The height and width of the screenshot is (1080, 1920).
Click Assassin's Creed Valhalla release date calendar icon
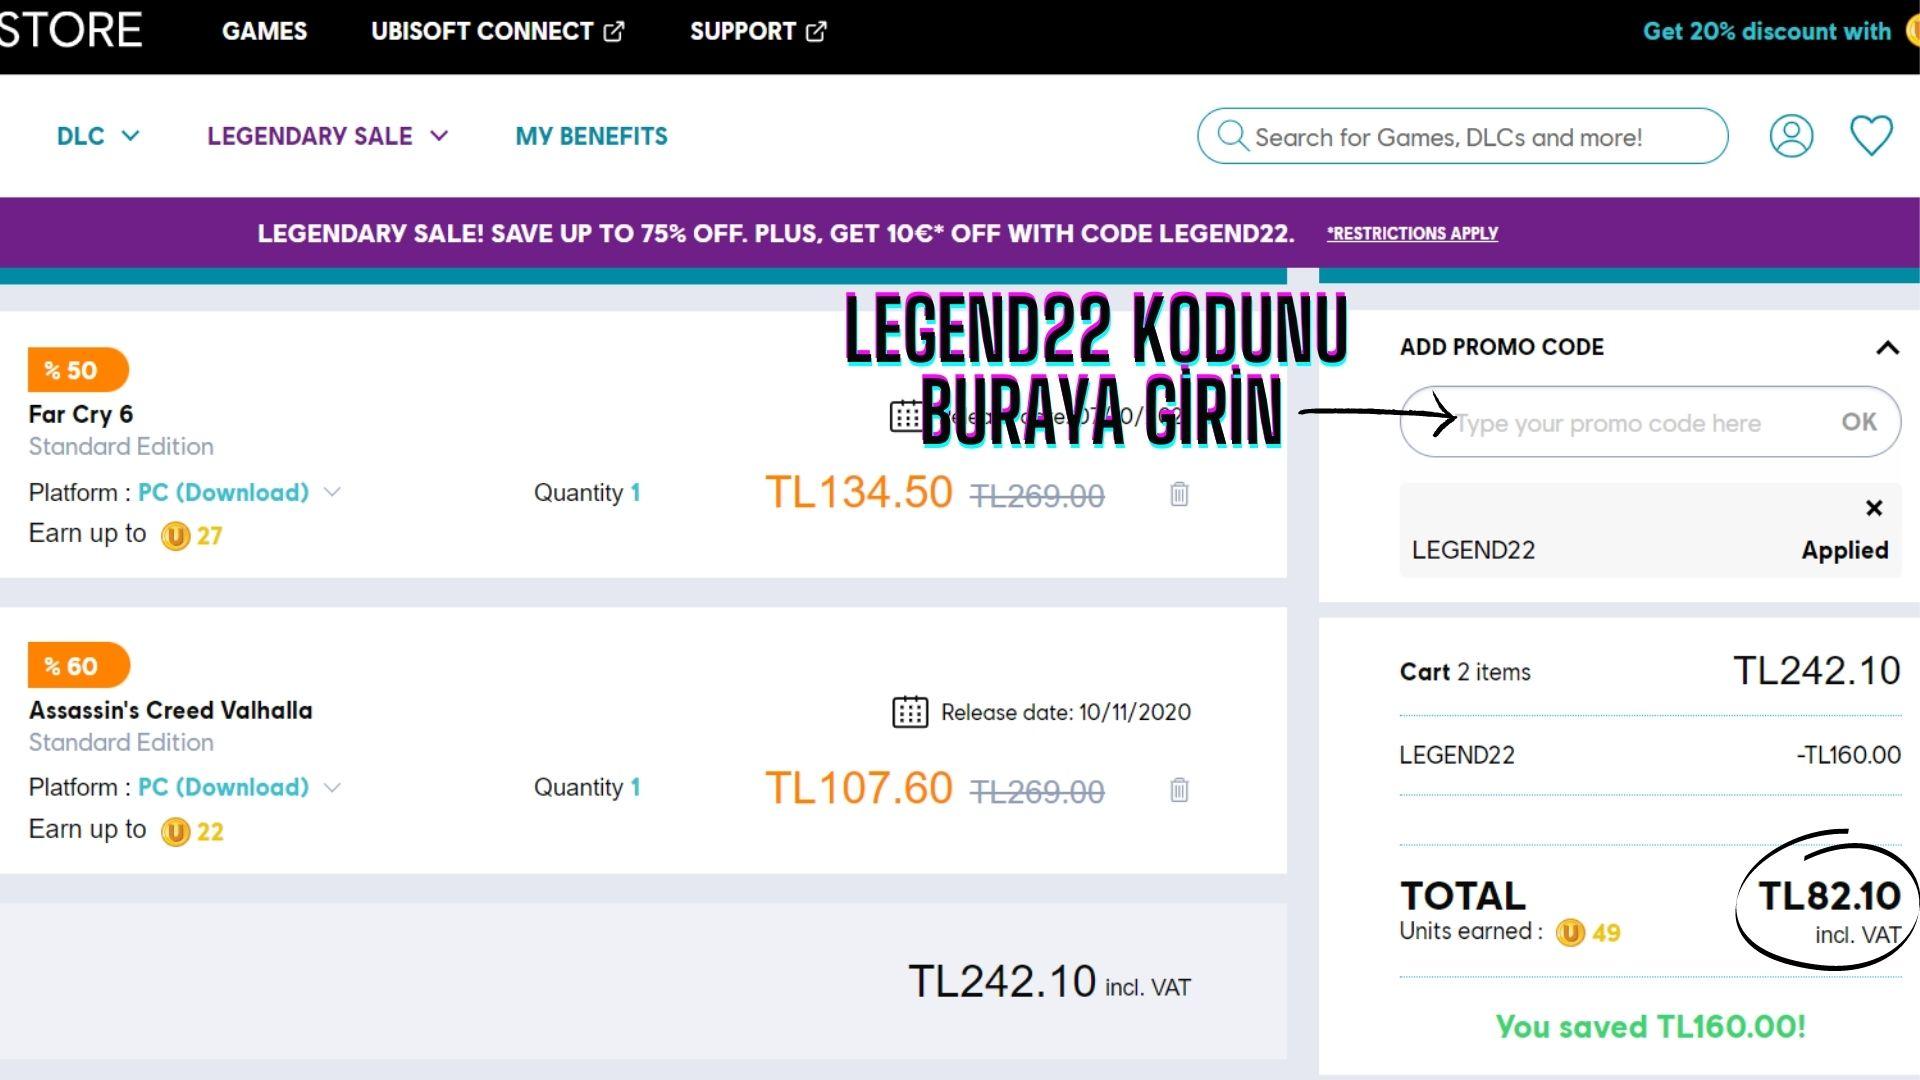point(909,712)
